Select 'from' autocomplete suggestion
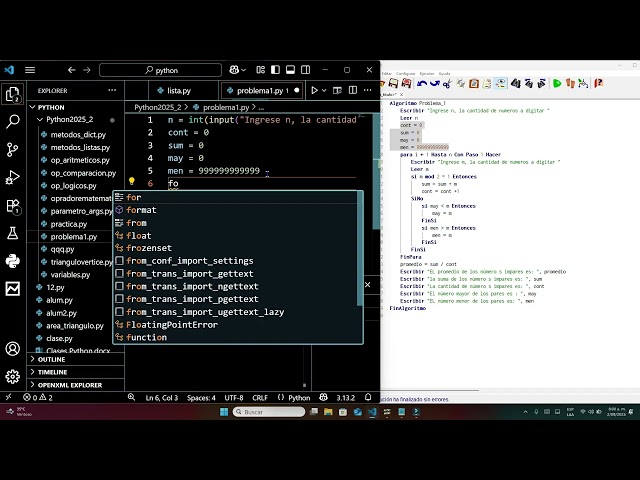Viewport: 640px width, 480px height. (x=236, y=223)
